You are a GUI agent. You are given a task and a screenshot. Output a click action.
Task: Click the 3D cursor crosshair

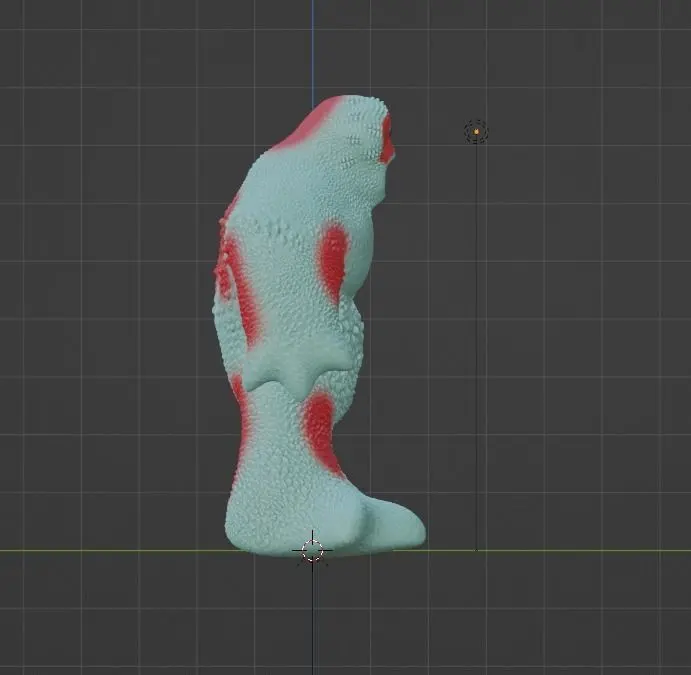[312, 550]
